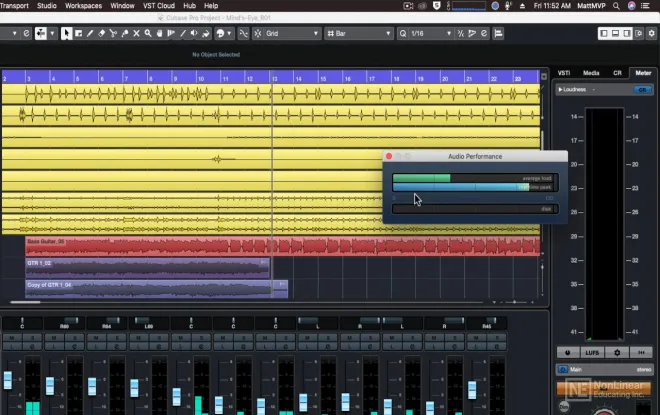This screenshot has width=660, height=415.
Task: Open the Transport menu
Action: click(14, 6)
